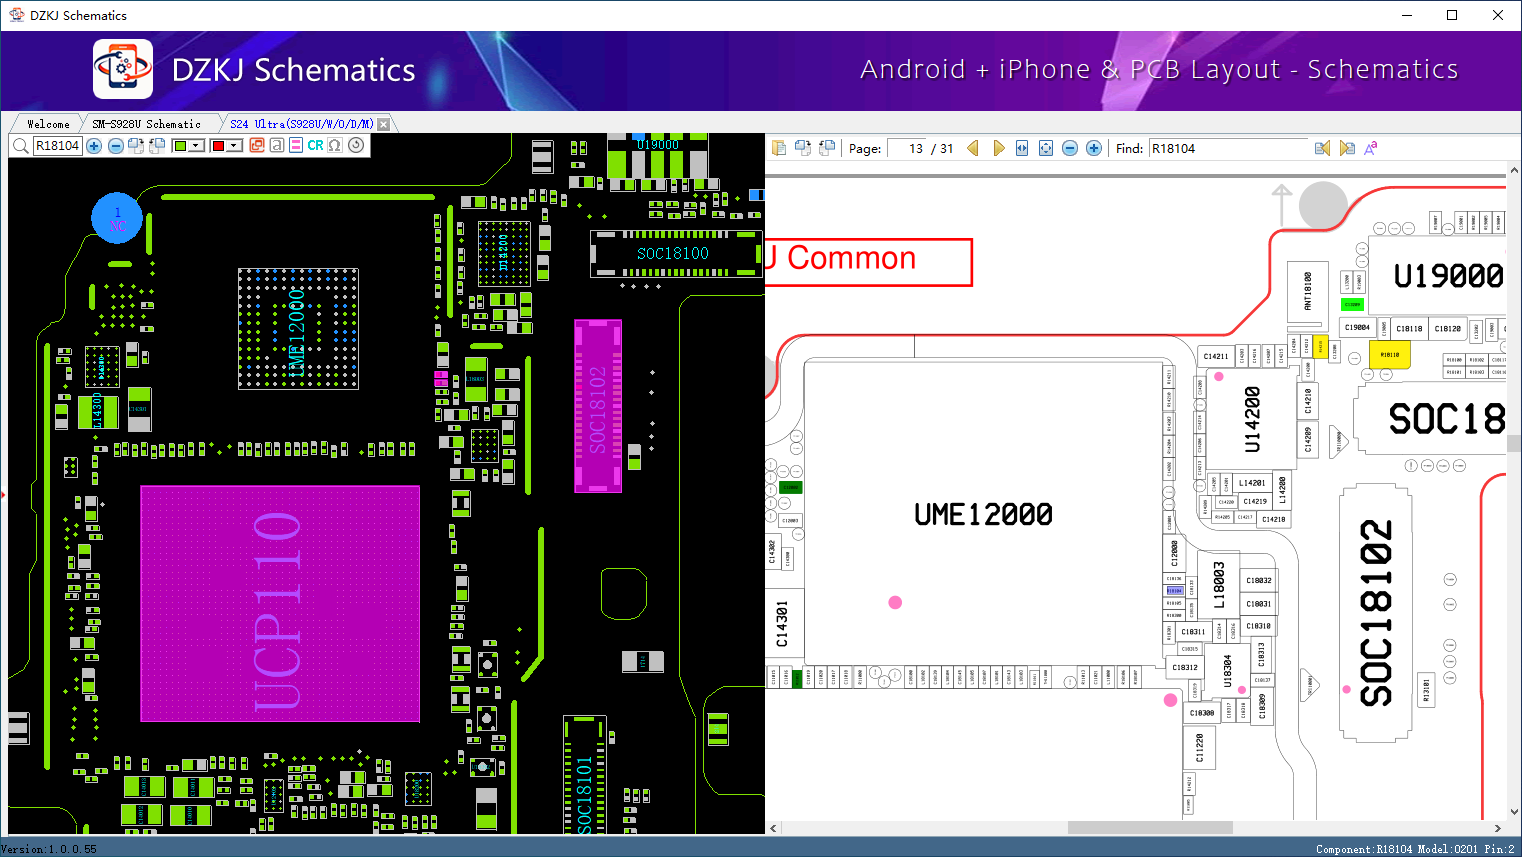The width and height of the screenshot is (1522, 857).
Task: Switch to the Welcome tab
Action: (48, 124)
